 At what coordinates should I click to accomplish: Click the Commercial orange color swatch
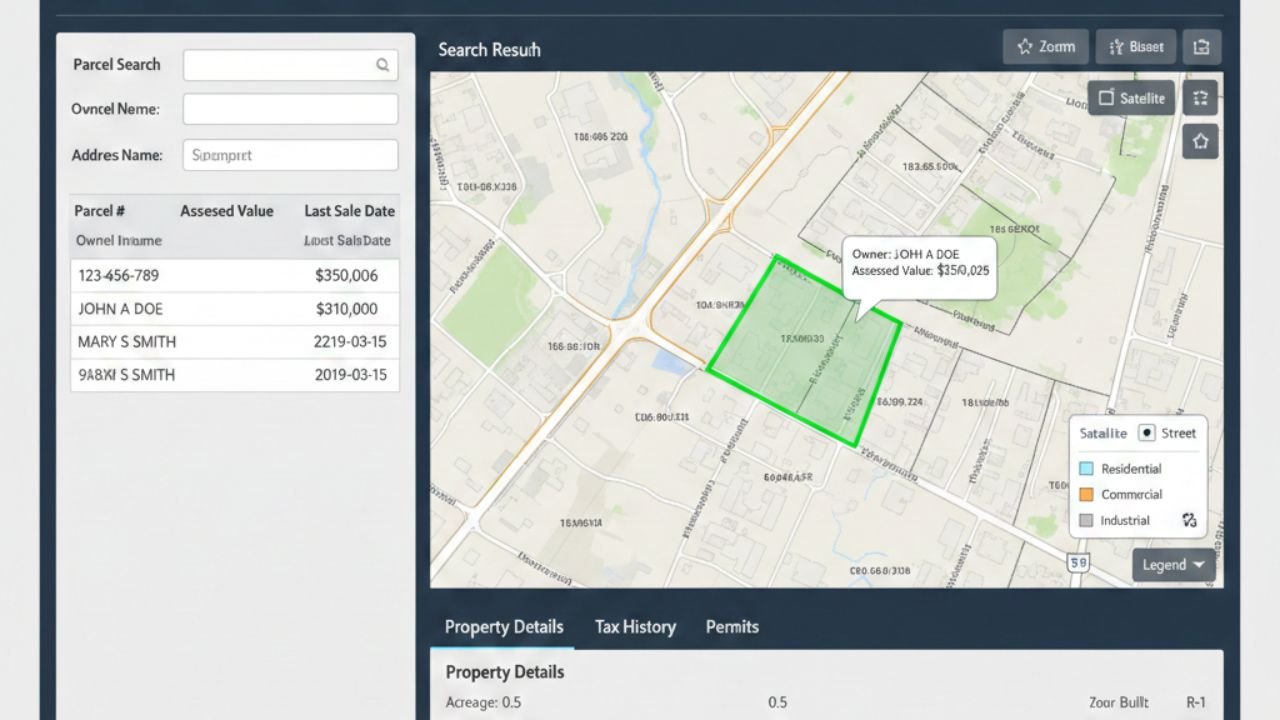tap(1088, 494)
